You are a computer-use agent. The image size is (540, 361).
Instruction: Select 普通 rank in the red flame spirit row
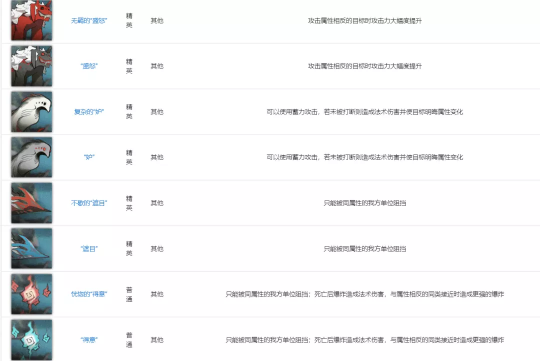129,294
